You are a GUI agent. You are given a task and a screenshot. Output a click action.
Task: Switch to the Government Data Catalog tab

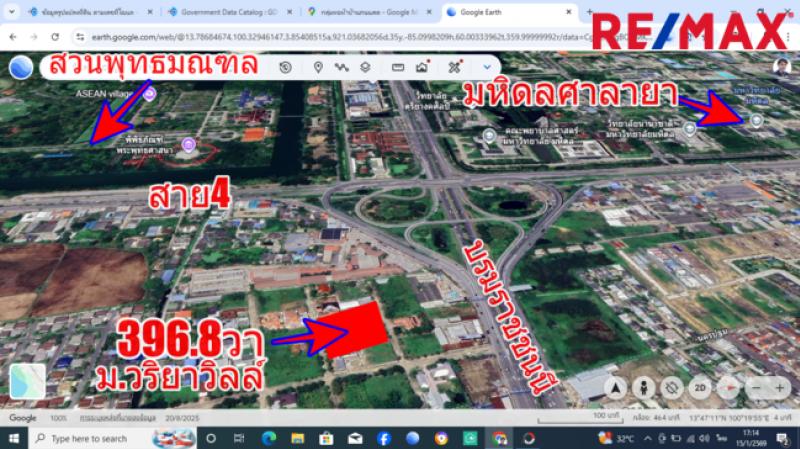229,12
